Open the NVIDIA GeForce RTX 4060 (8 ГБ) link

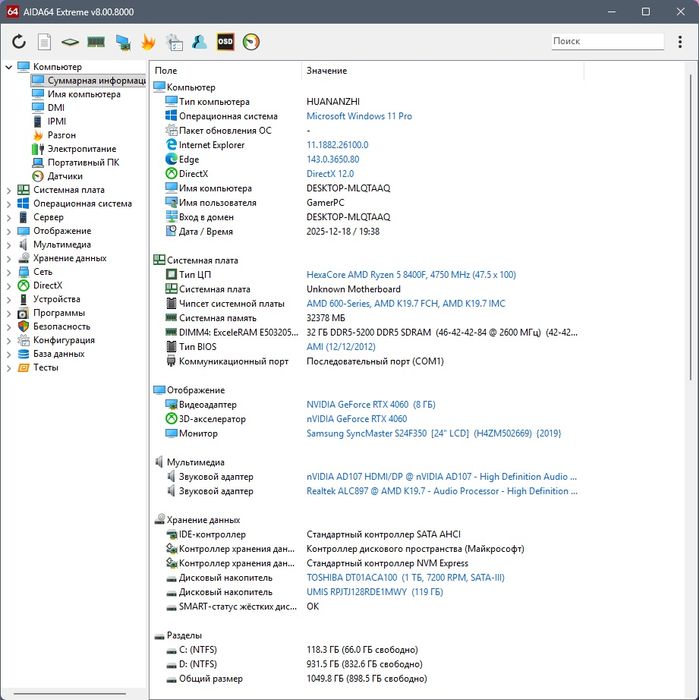370,404
